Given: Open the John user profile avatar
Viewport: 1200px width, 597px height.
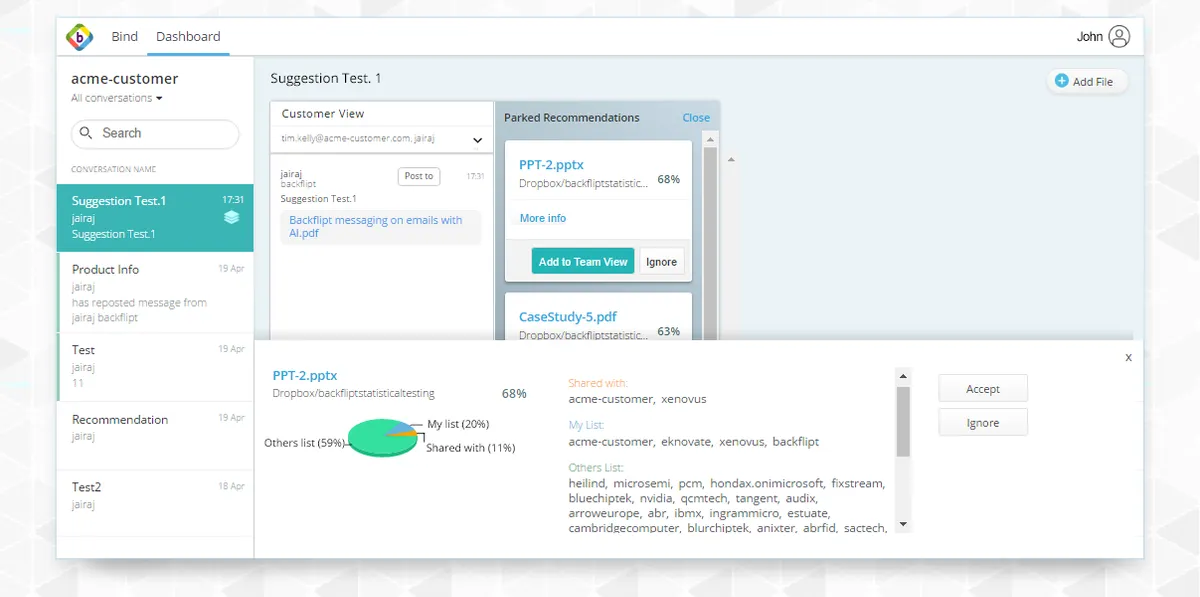Looking at the screenshot, I should (1119, 37).
